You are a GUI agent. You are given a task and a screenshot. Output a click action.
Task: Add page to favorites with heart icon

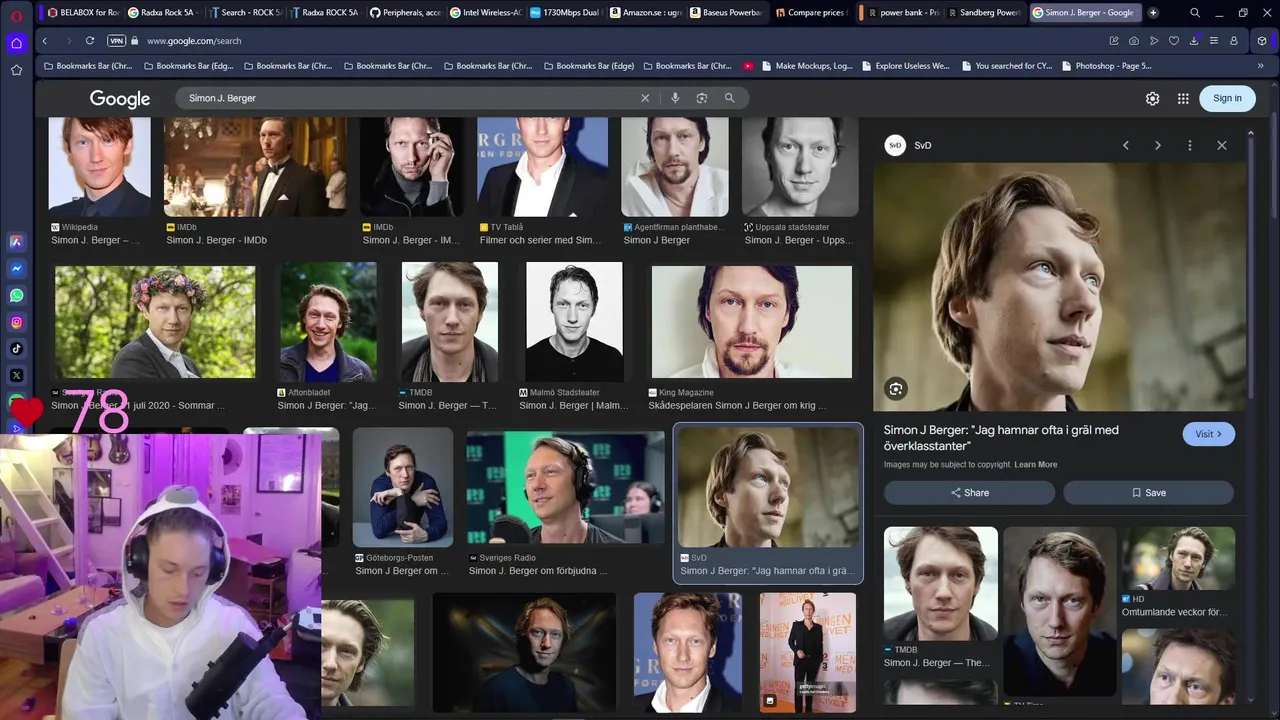(x=1174, y=41)
